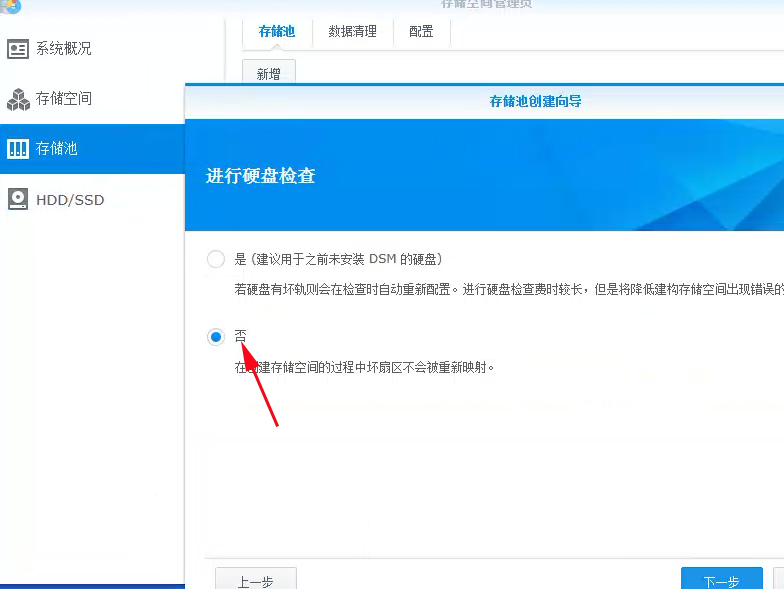
Task: Switch to the 存储池 tab
Action: click(277, 32)
